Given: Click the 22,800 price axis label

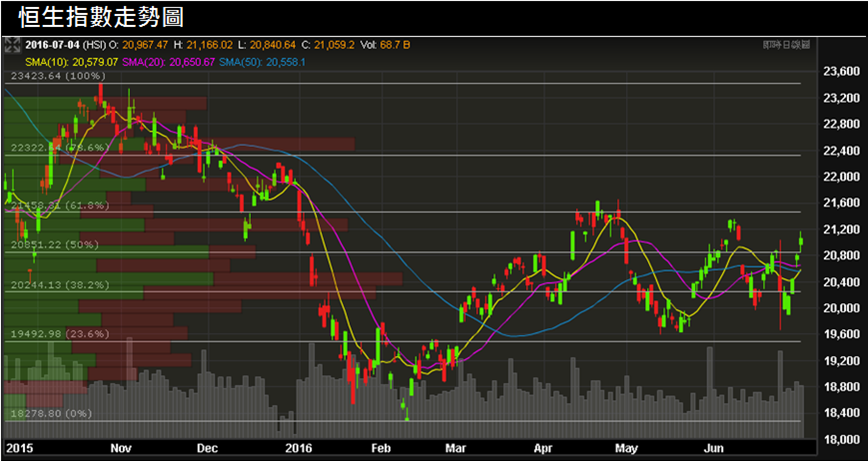Looking at the screenshot, I should pos(841,124).
